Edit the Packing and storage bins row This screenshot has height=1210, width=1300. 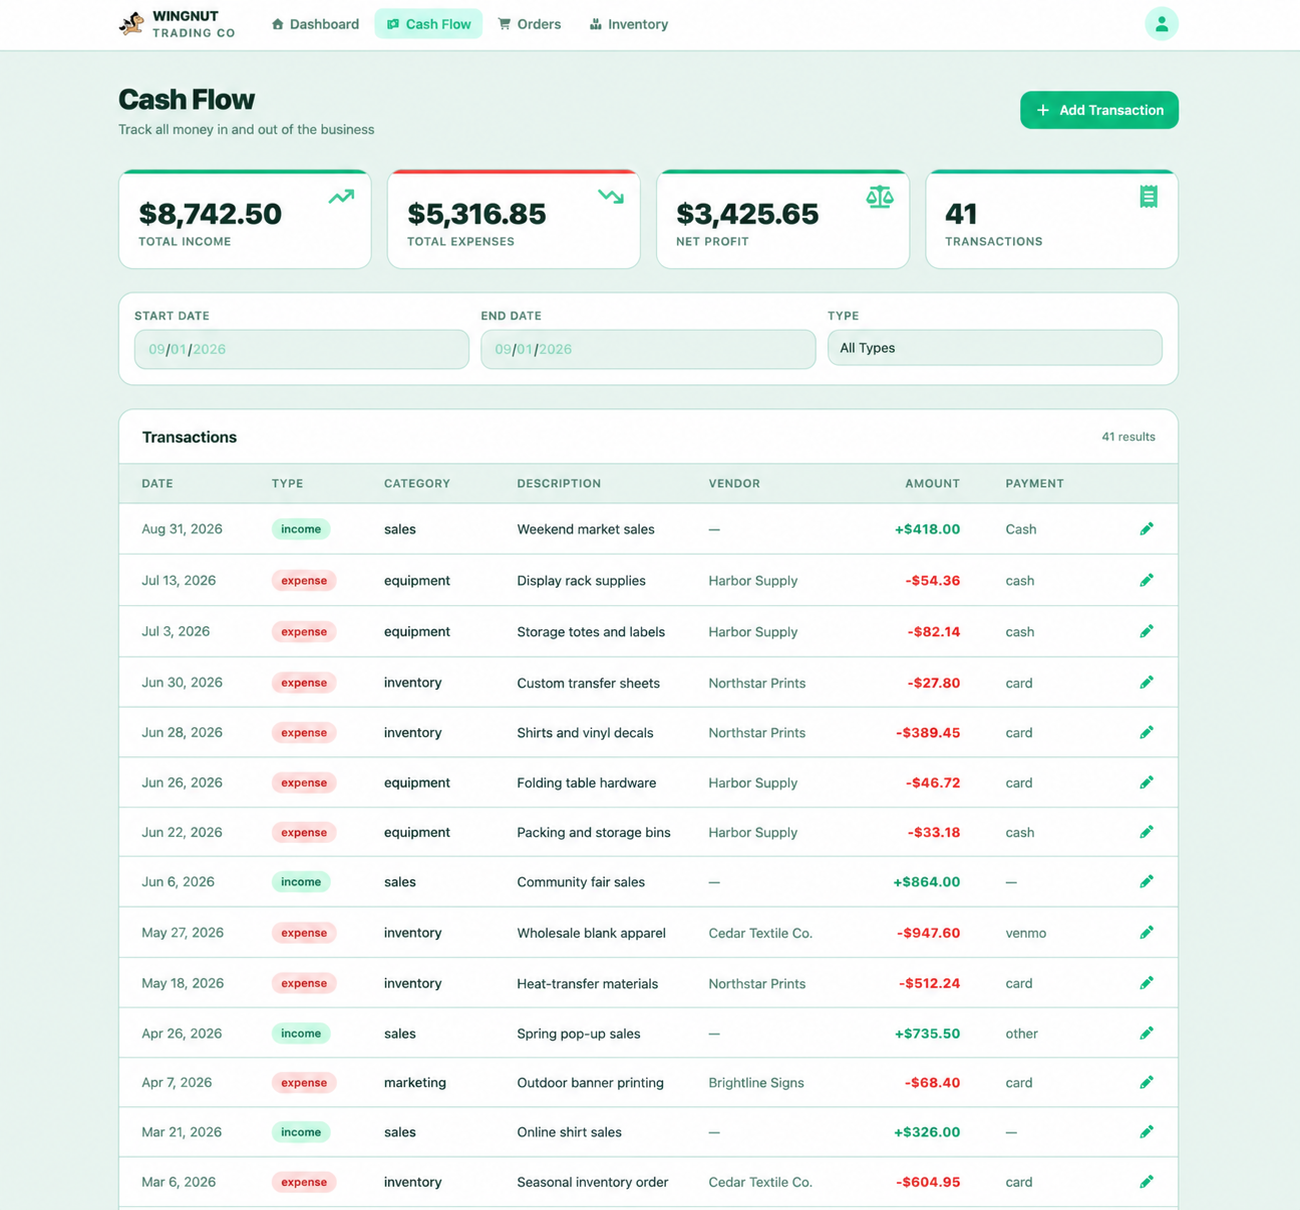click(x=1146, y=832)
